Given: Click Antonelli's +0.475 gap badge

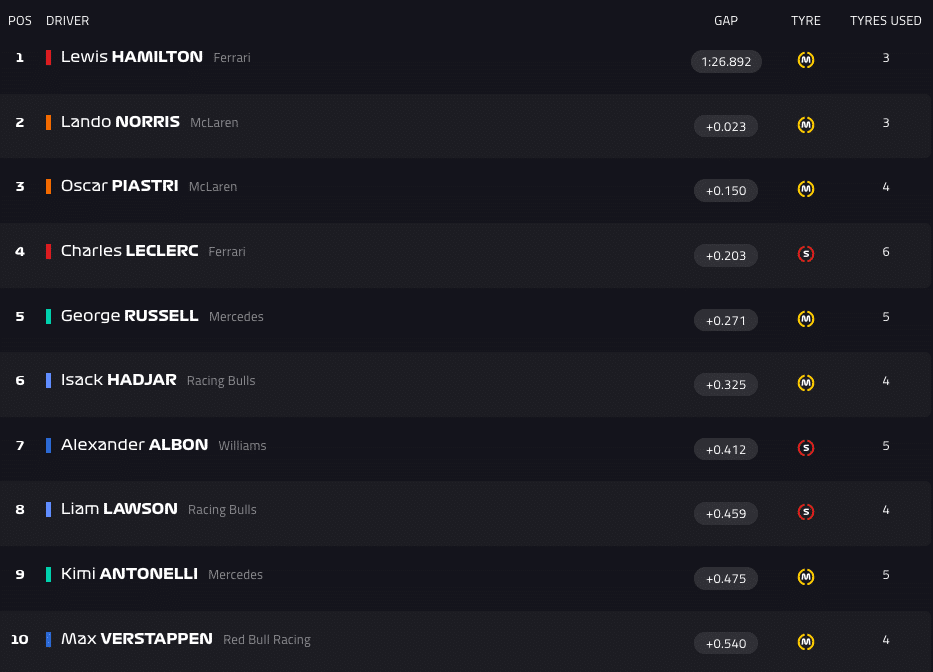Looking at the screenshot, I should (726, 578).
